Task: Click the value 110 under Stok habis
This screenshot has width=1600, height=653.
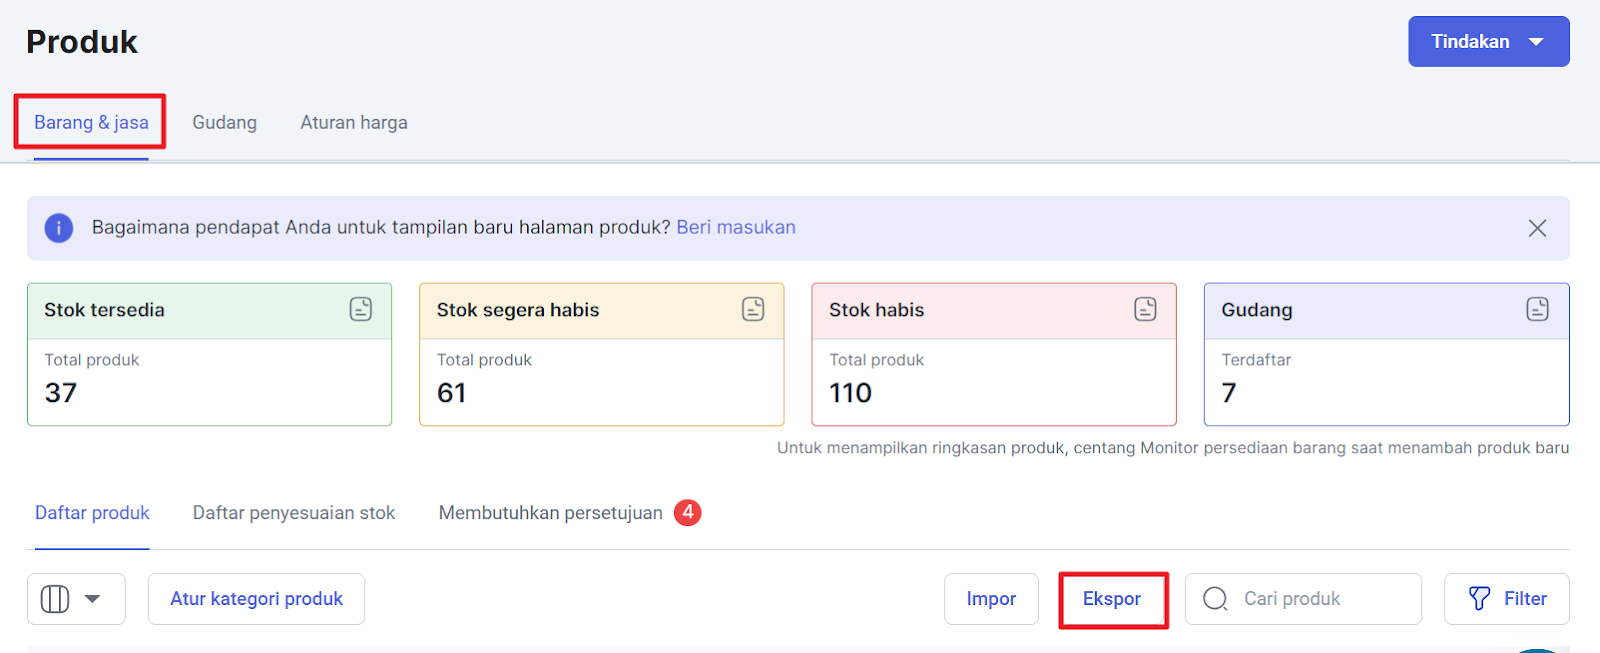Action: tap(850, 393)
